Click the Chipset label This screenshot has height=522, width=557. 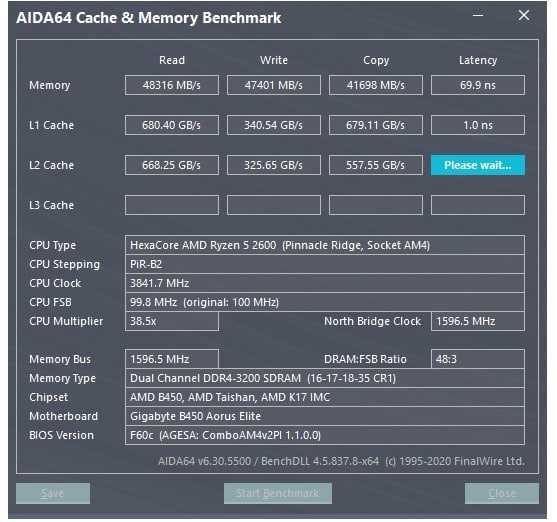pyautogui.click(x=49, y=397)
